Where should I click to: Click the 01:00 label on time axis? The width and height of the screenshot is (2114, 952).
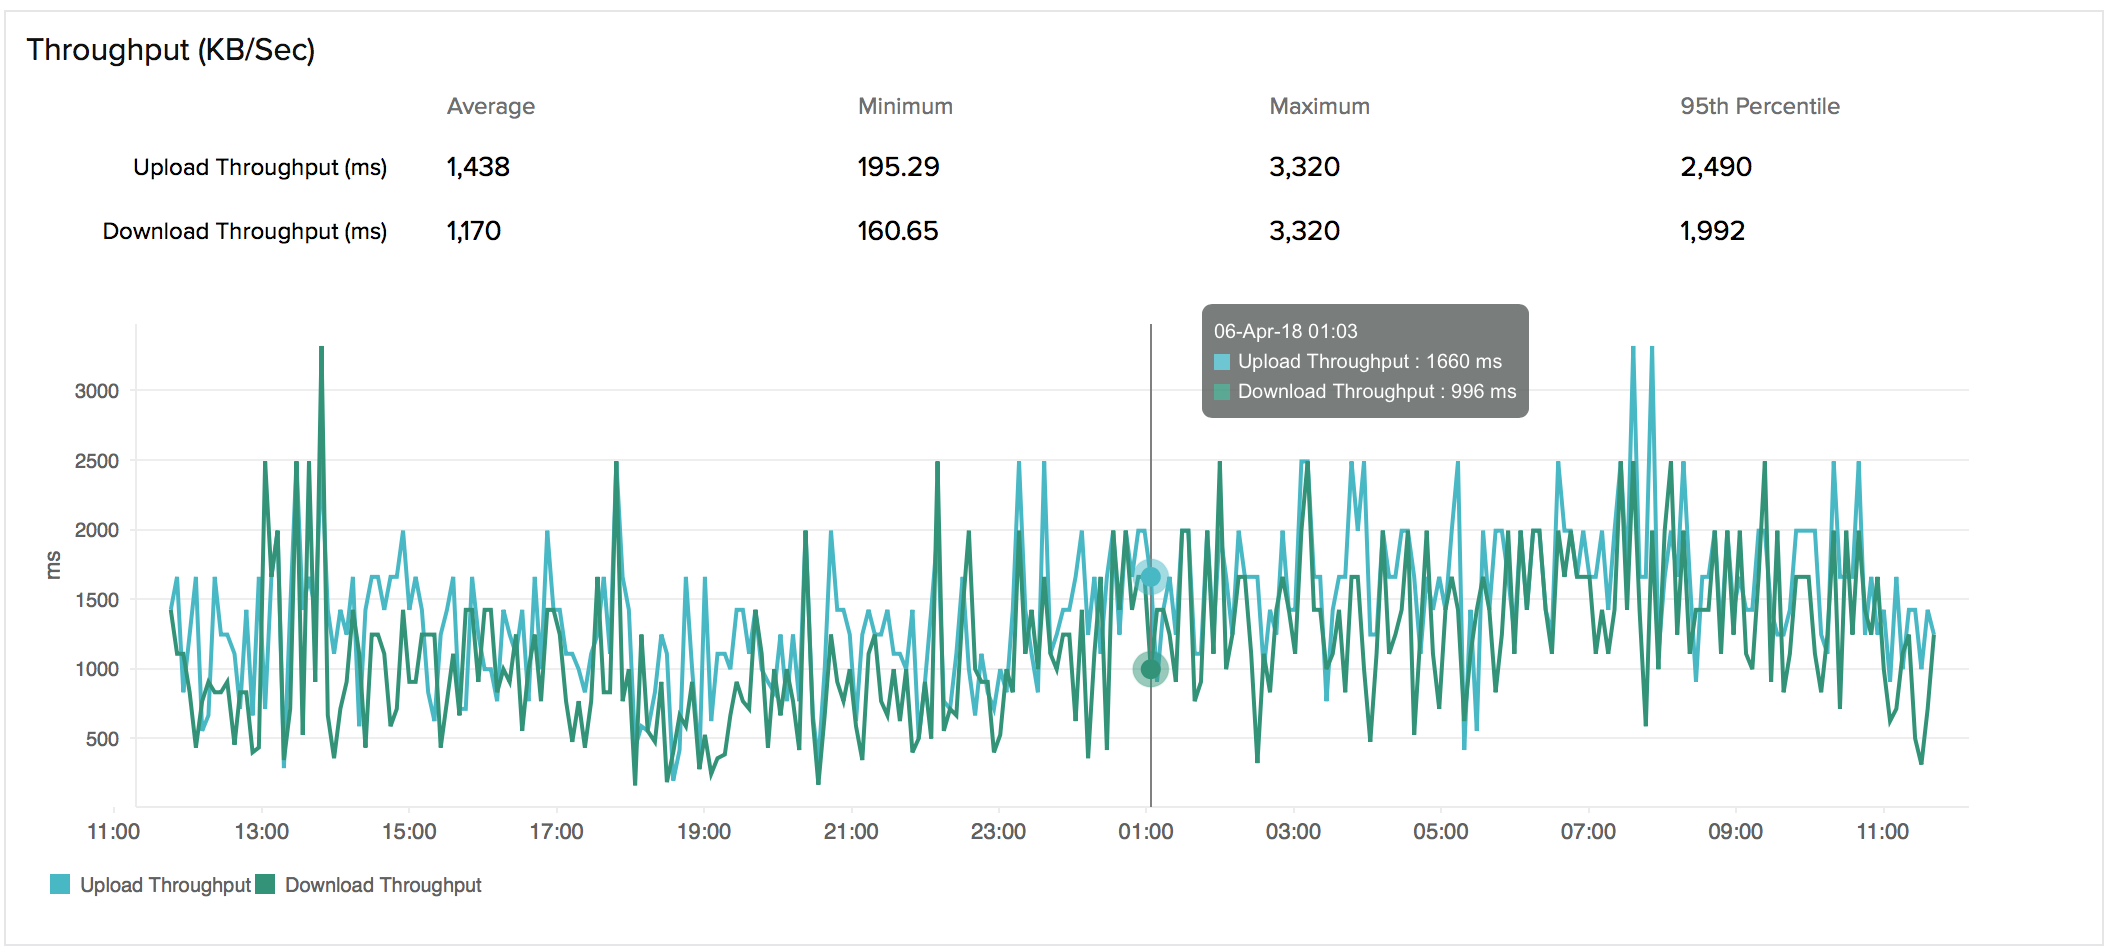(1145, 831)
